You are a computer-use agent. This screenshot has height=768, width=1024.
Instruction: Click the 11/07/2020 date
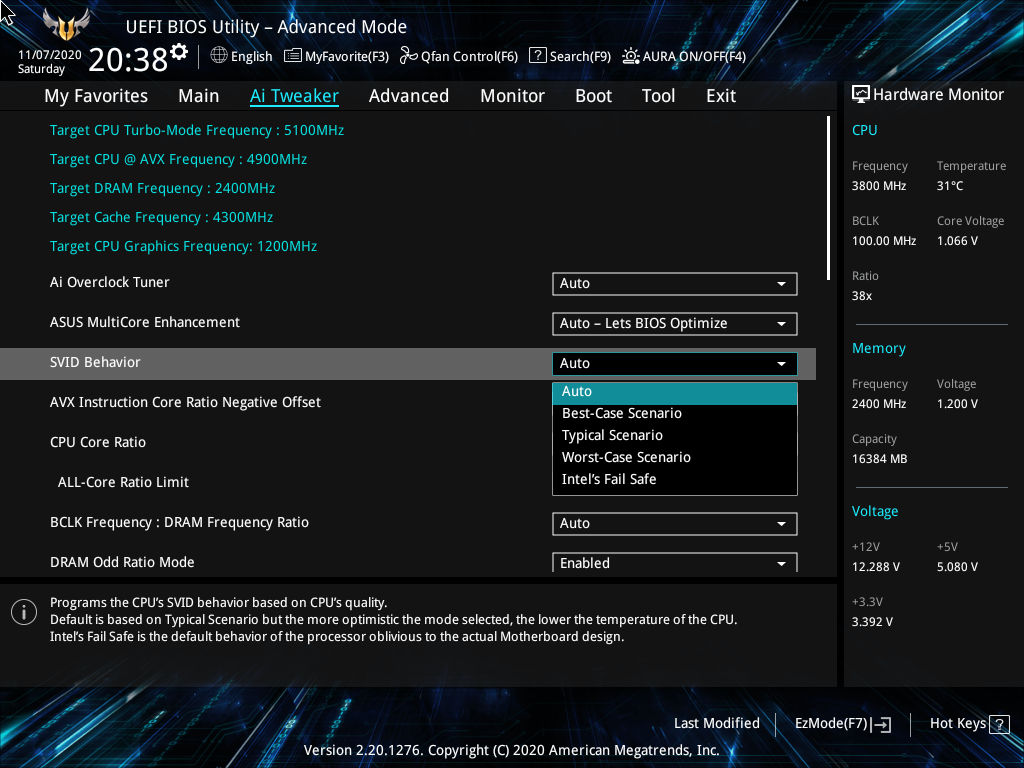pos(50,55)
